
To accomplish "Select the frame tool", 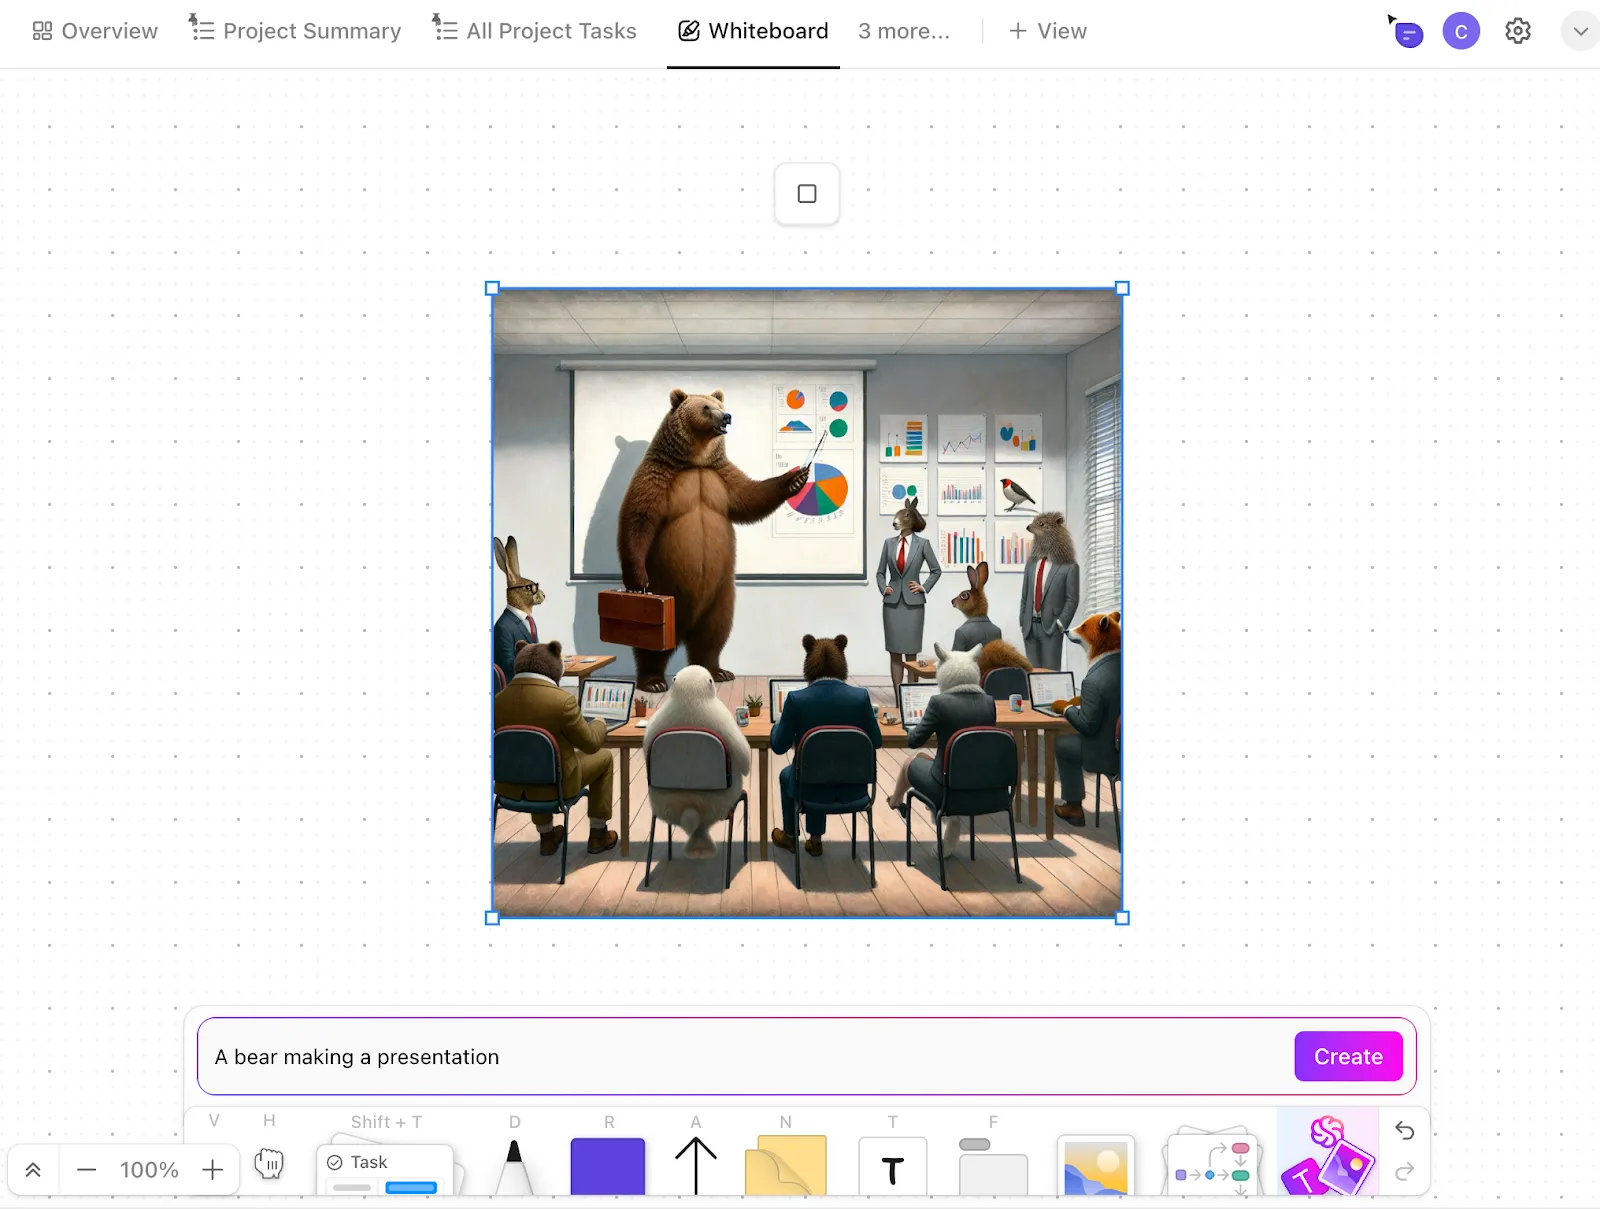I will click(x=993, y=1167).
